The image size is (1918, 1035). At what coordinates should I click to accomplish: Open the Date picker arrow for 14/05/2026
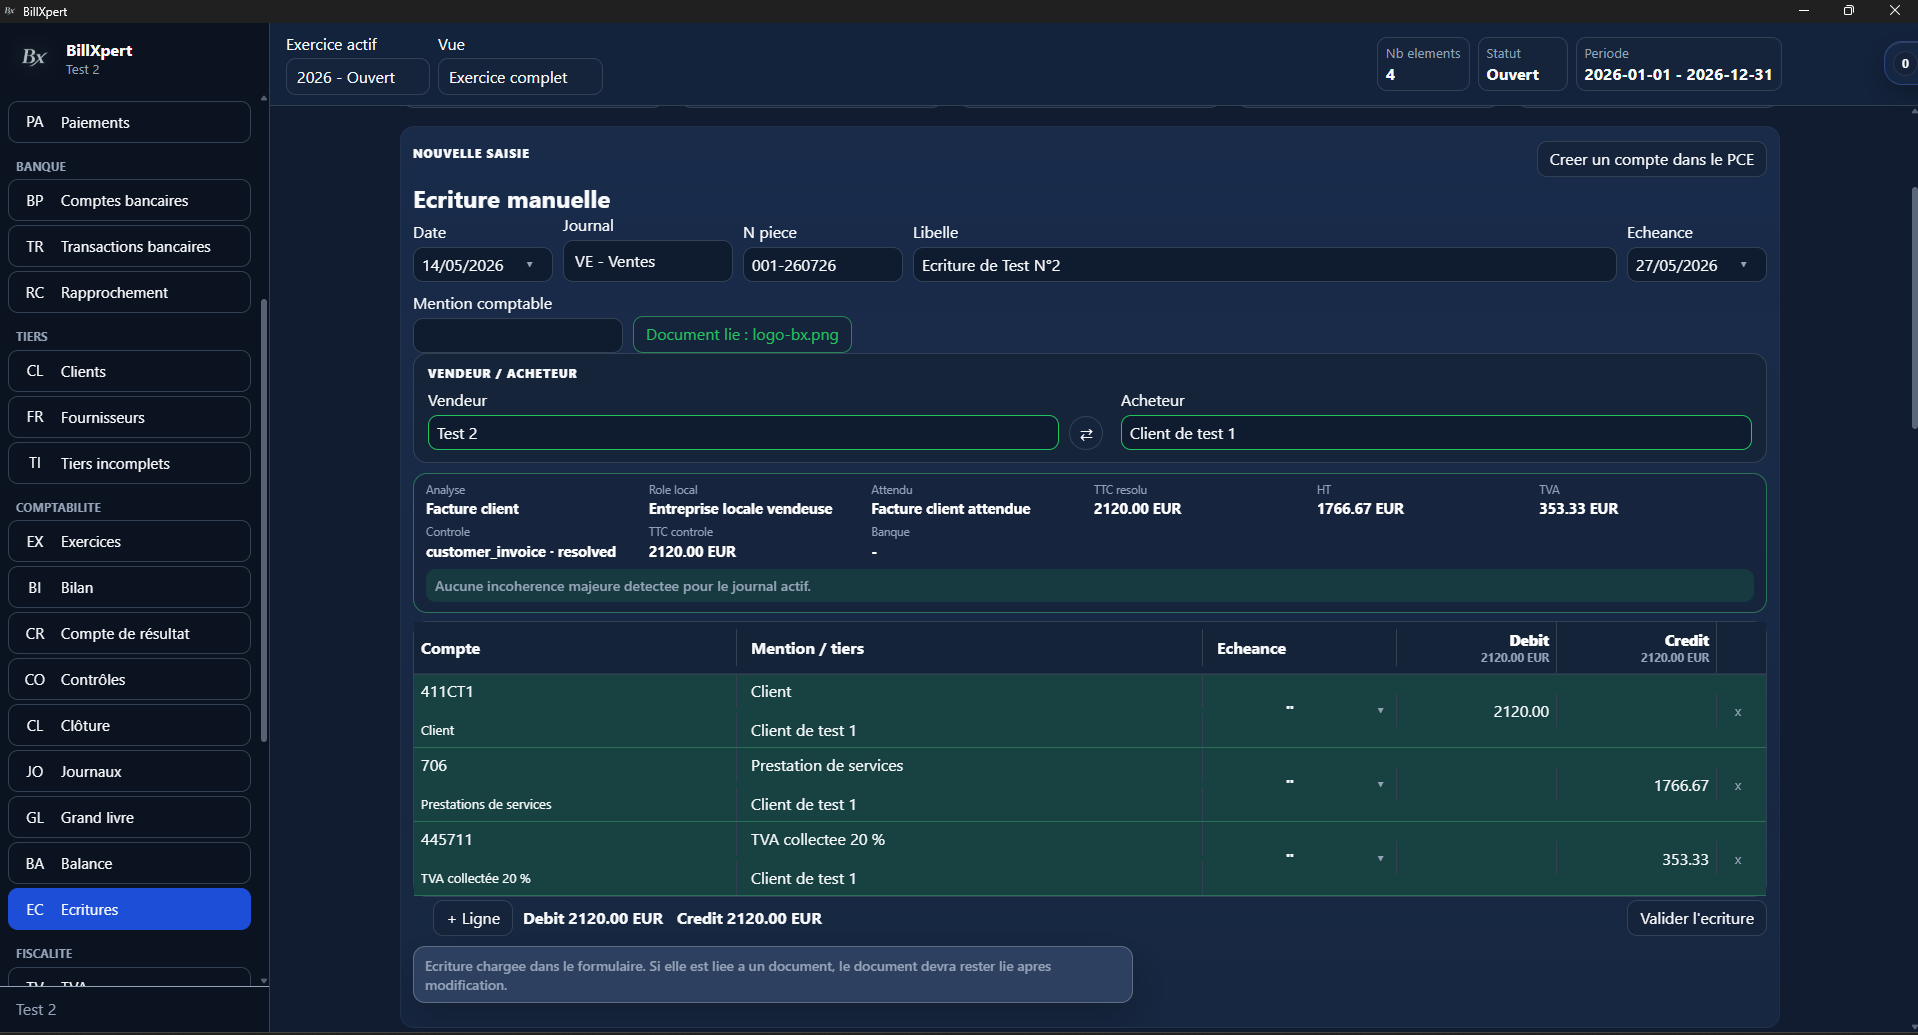click(x=530, y=265)
